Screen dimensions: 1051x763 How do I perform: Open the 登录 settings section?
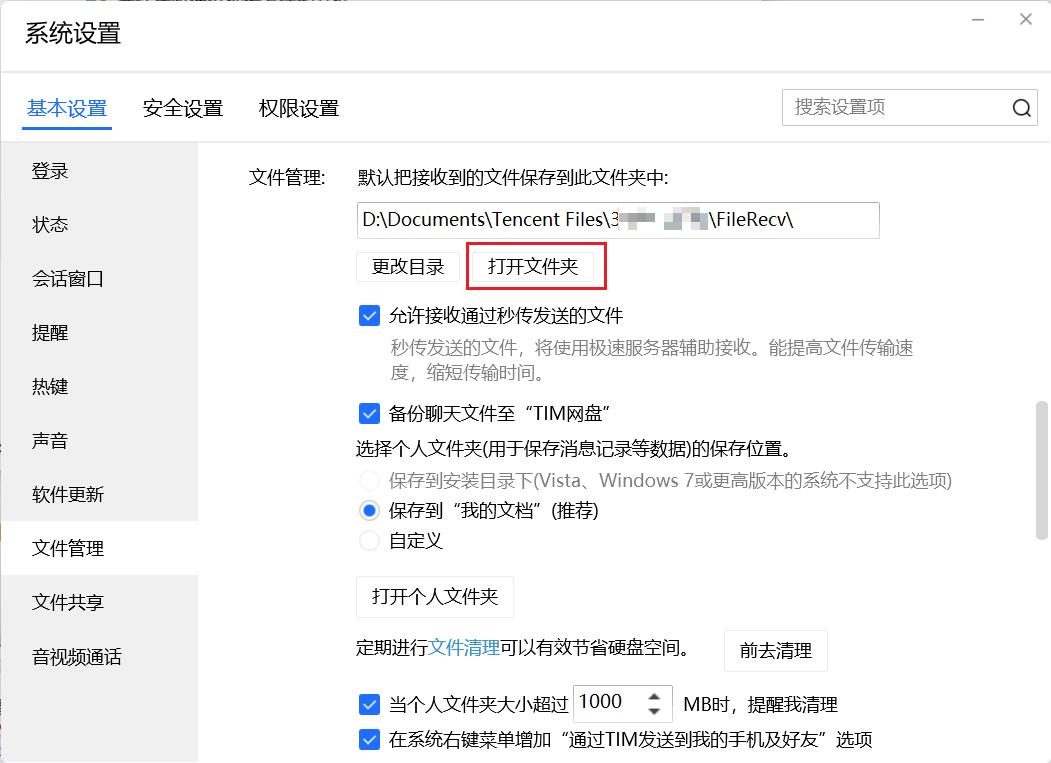[50, 170]
